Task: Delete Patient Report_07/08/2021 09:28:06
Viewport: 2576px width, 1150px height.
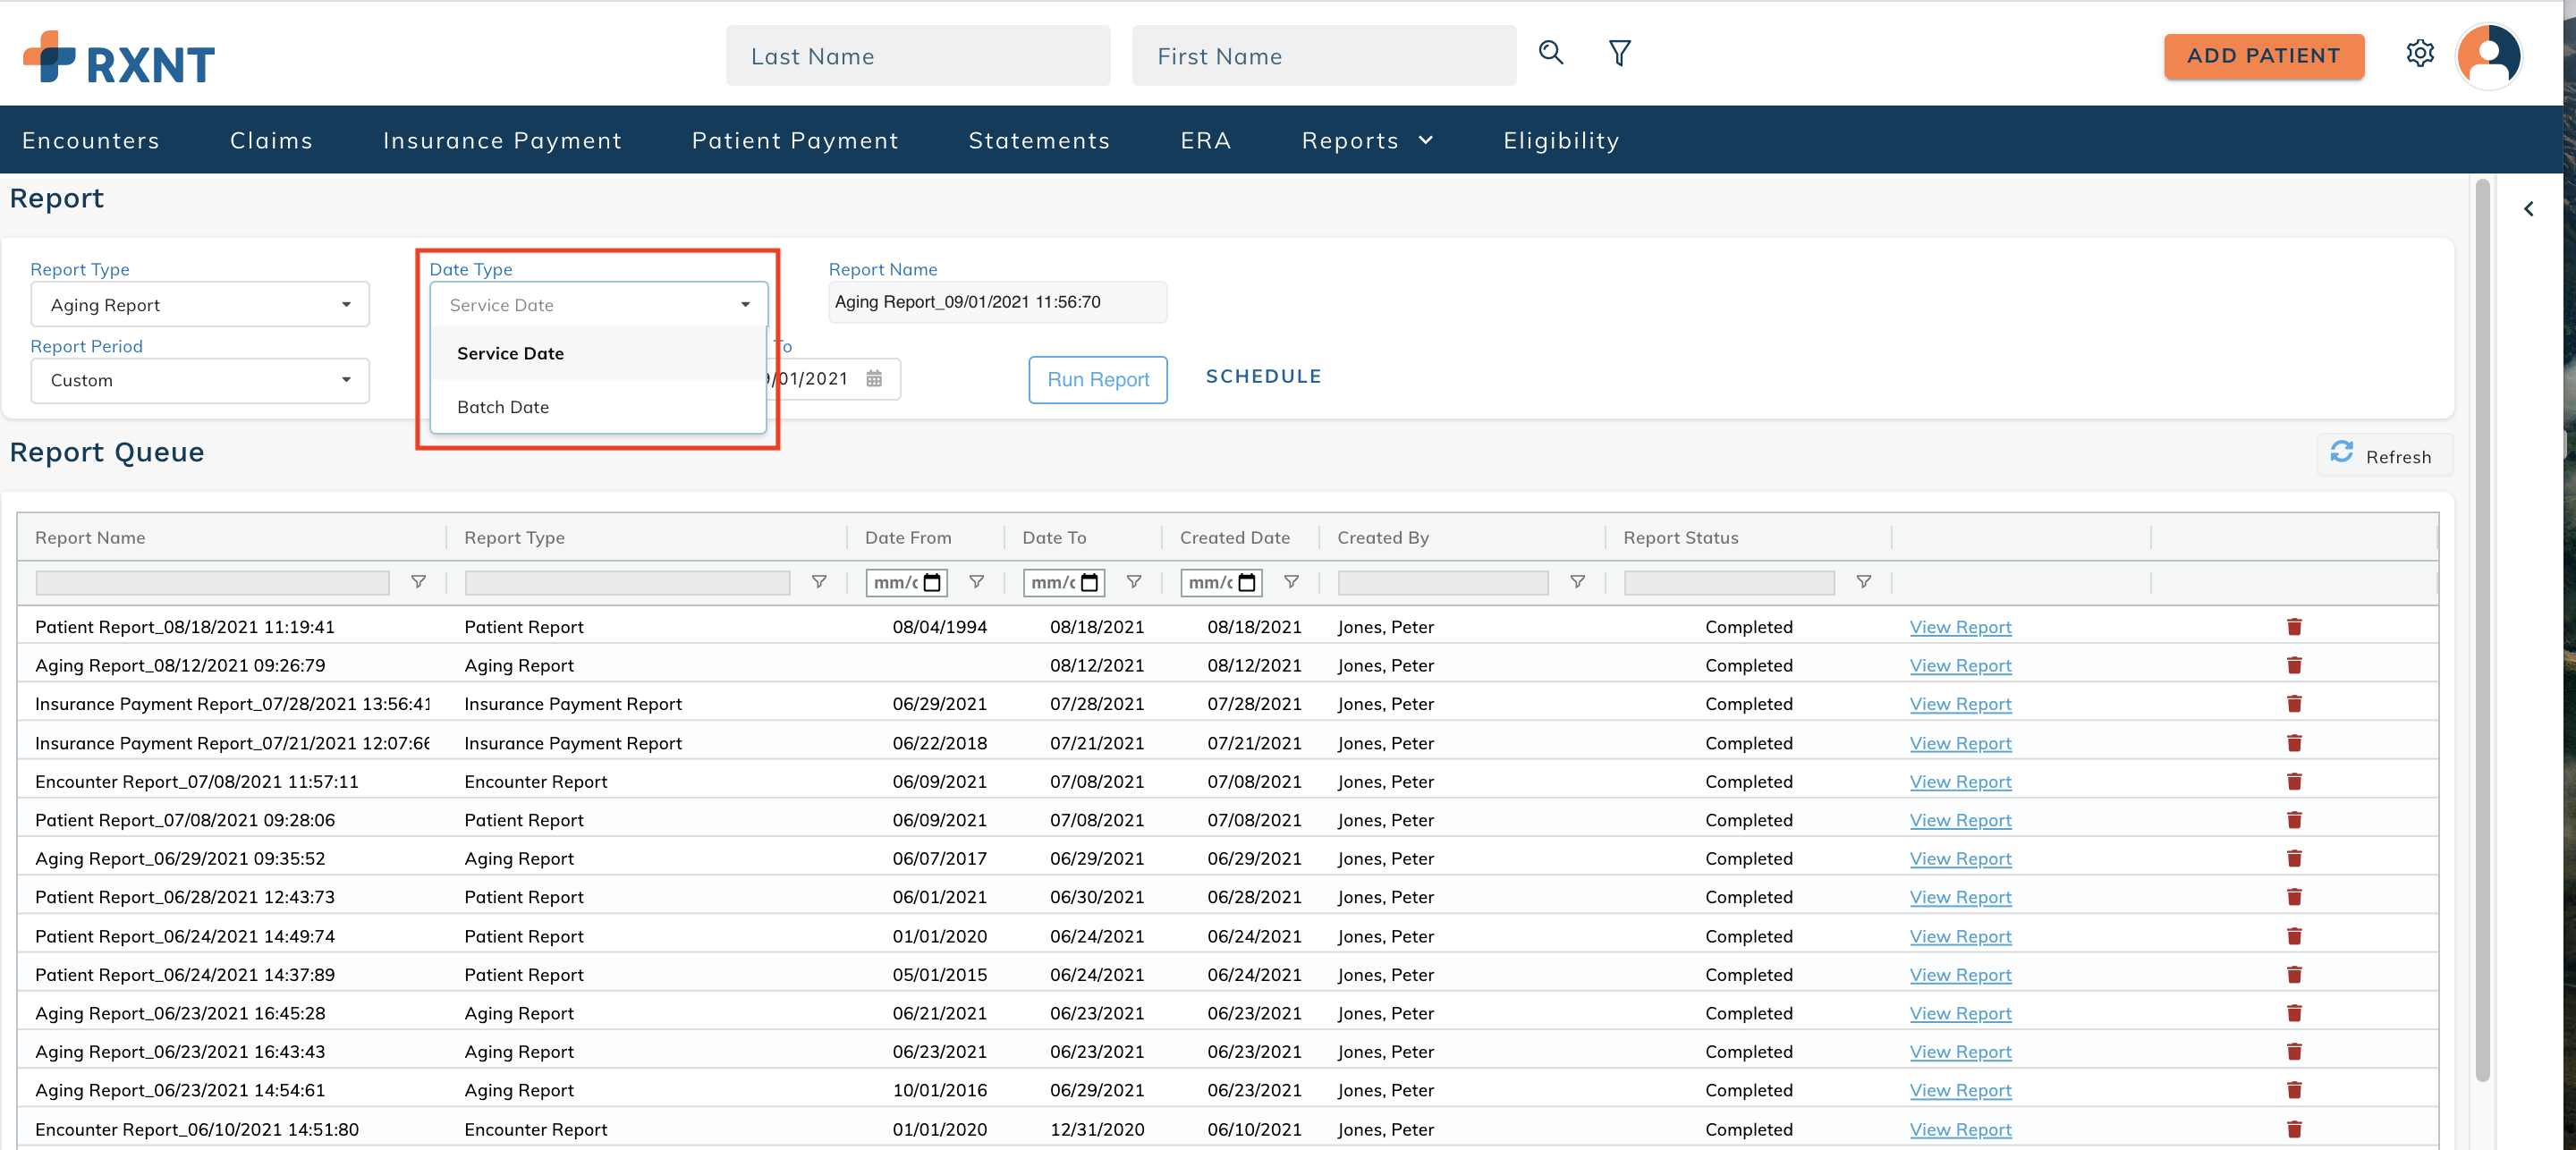Action: click(x=2294, y=820)
